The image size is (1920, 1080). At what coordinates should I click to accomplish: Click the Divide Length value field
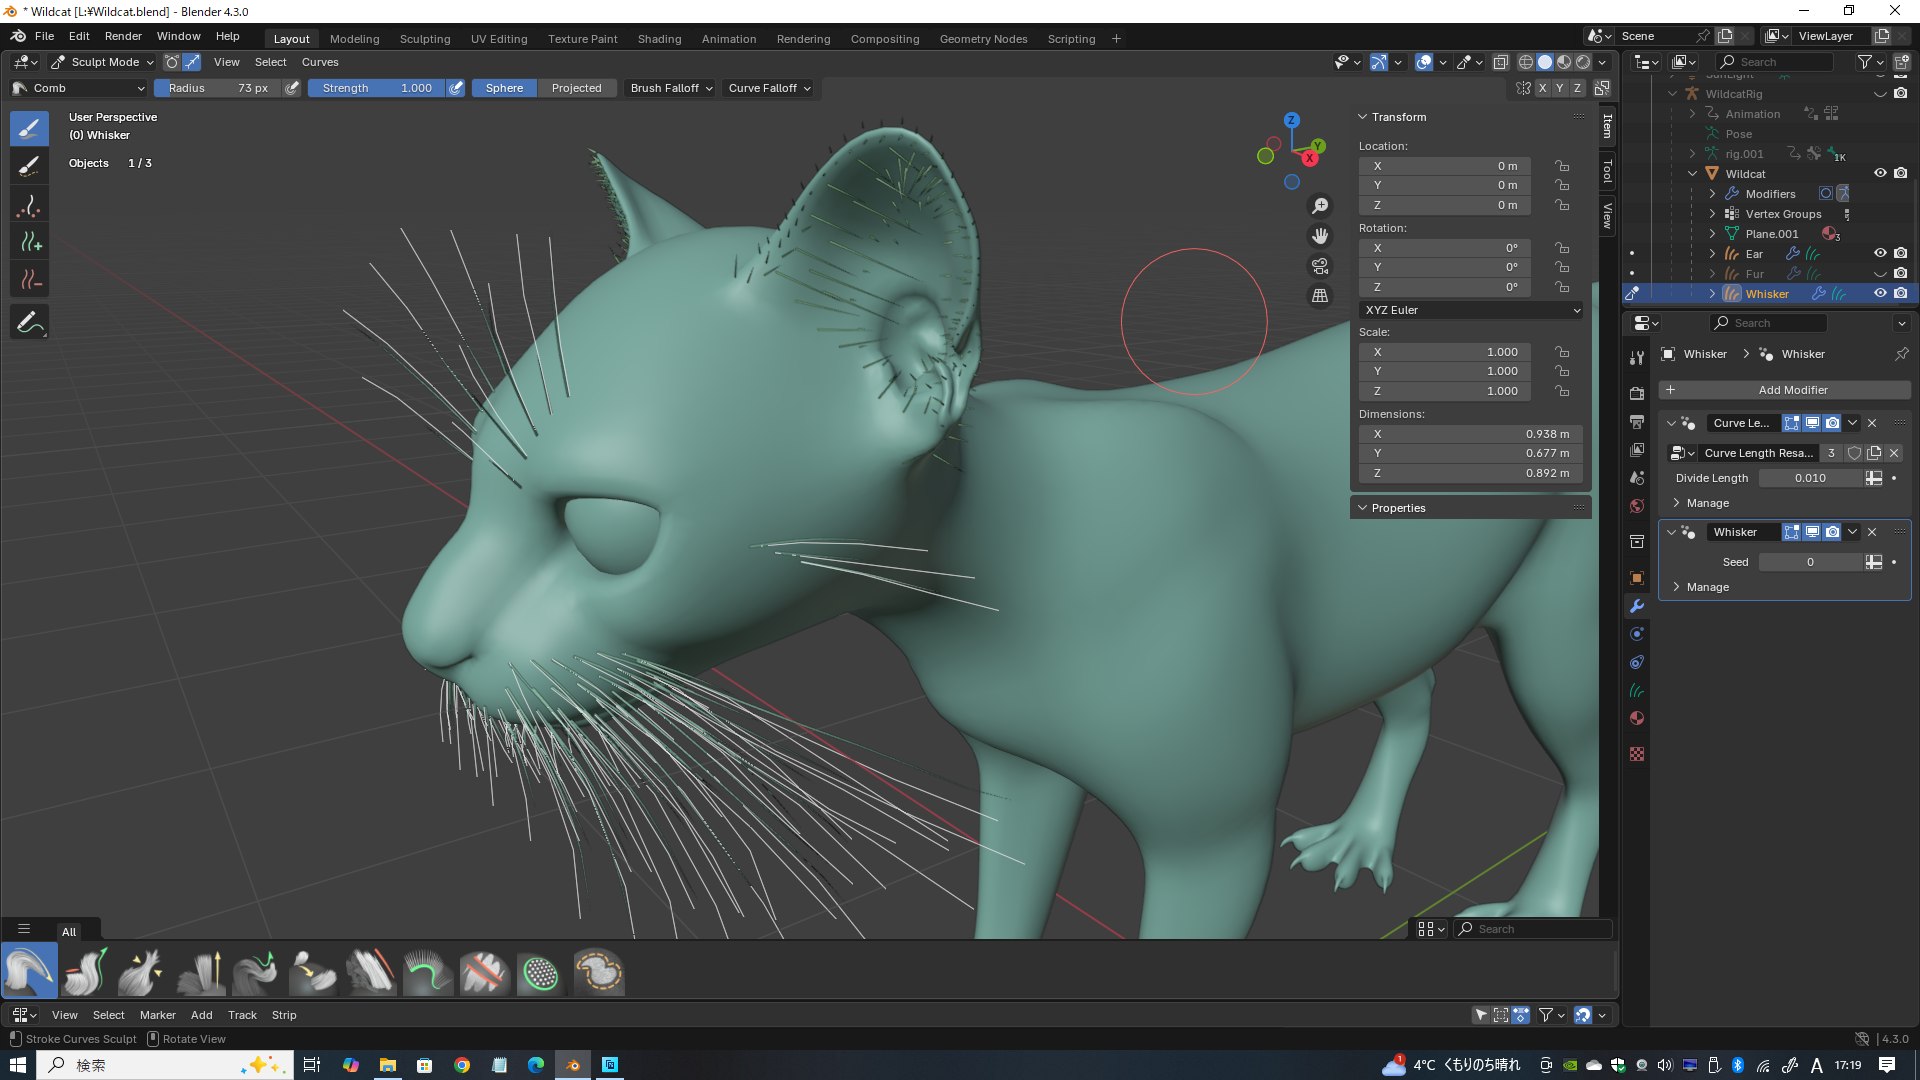1810,478
